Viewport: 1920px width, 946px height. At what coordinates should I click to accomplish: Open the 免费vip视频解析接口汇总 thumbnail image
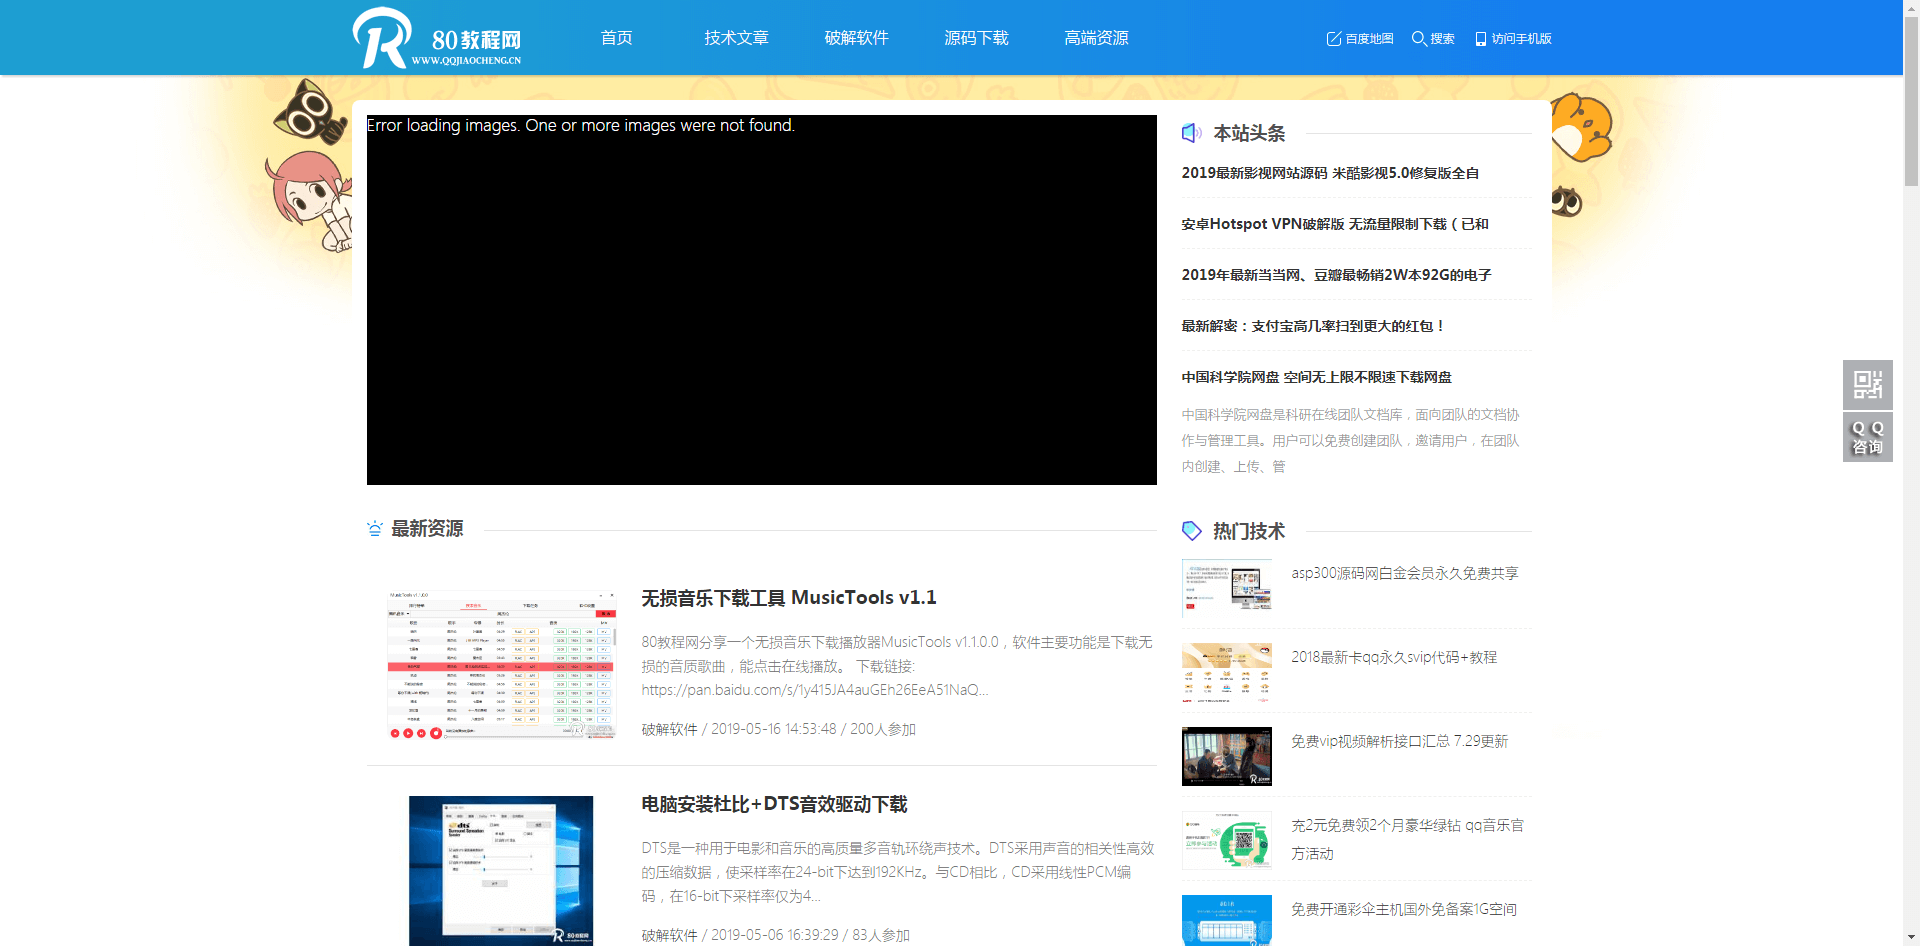pos(1226,756)
